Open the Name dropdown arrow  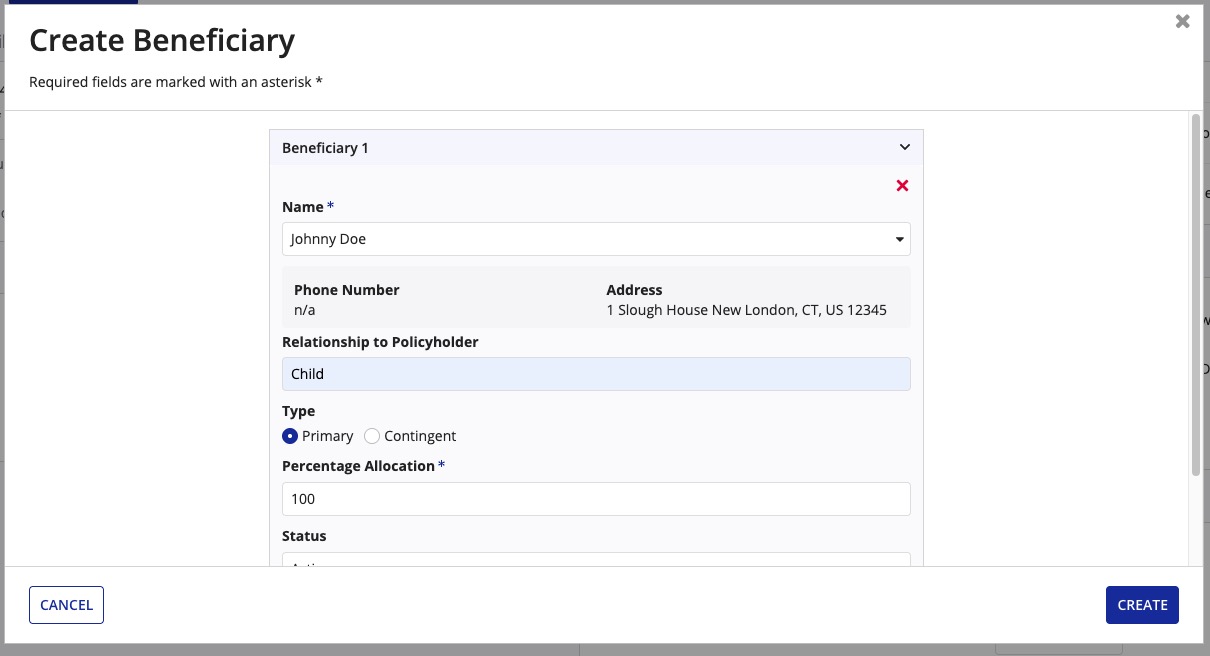[899, 239]
